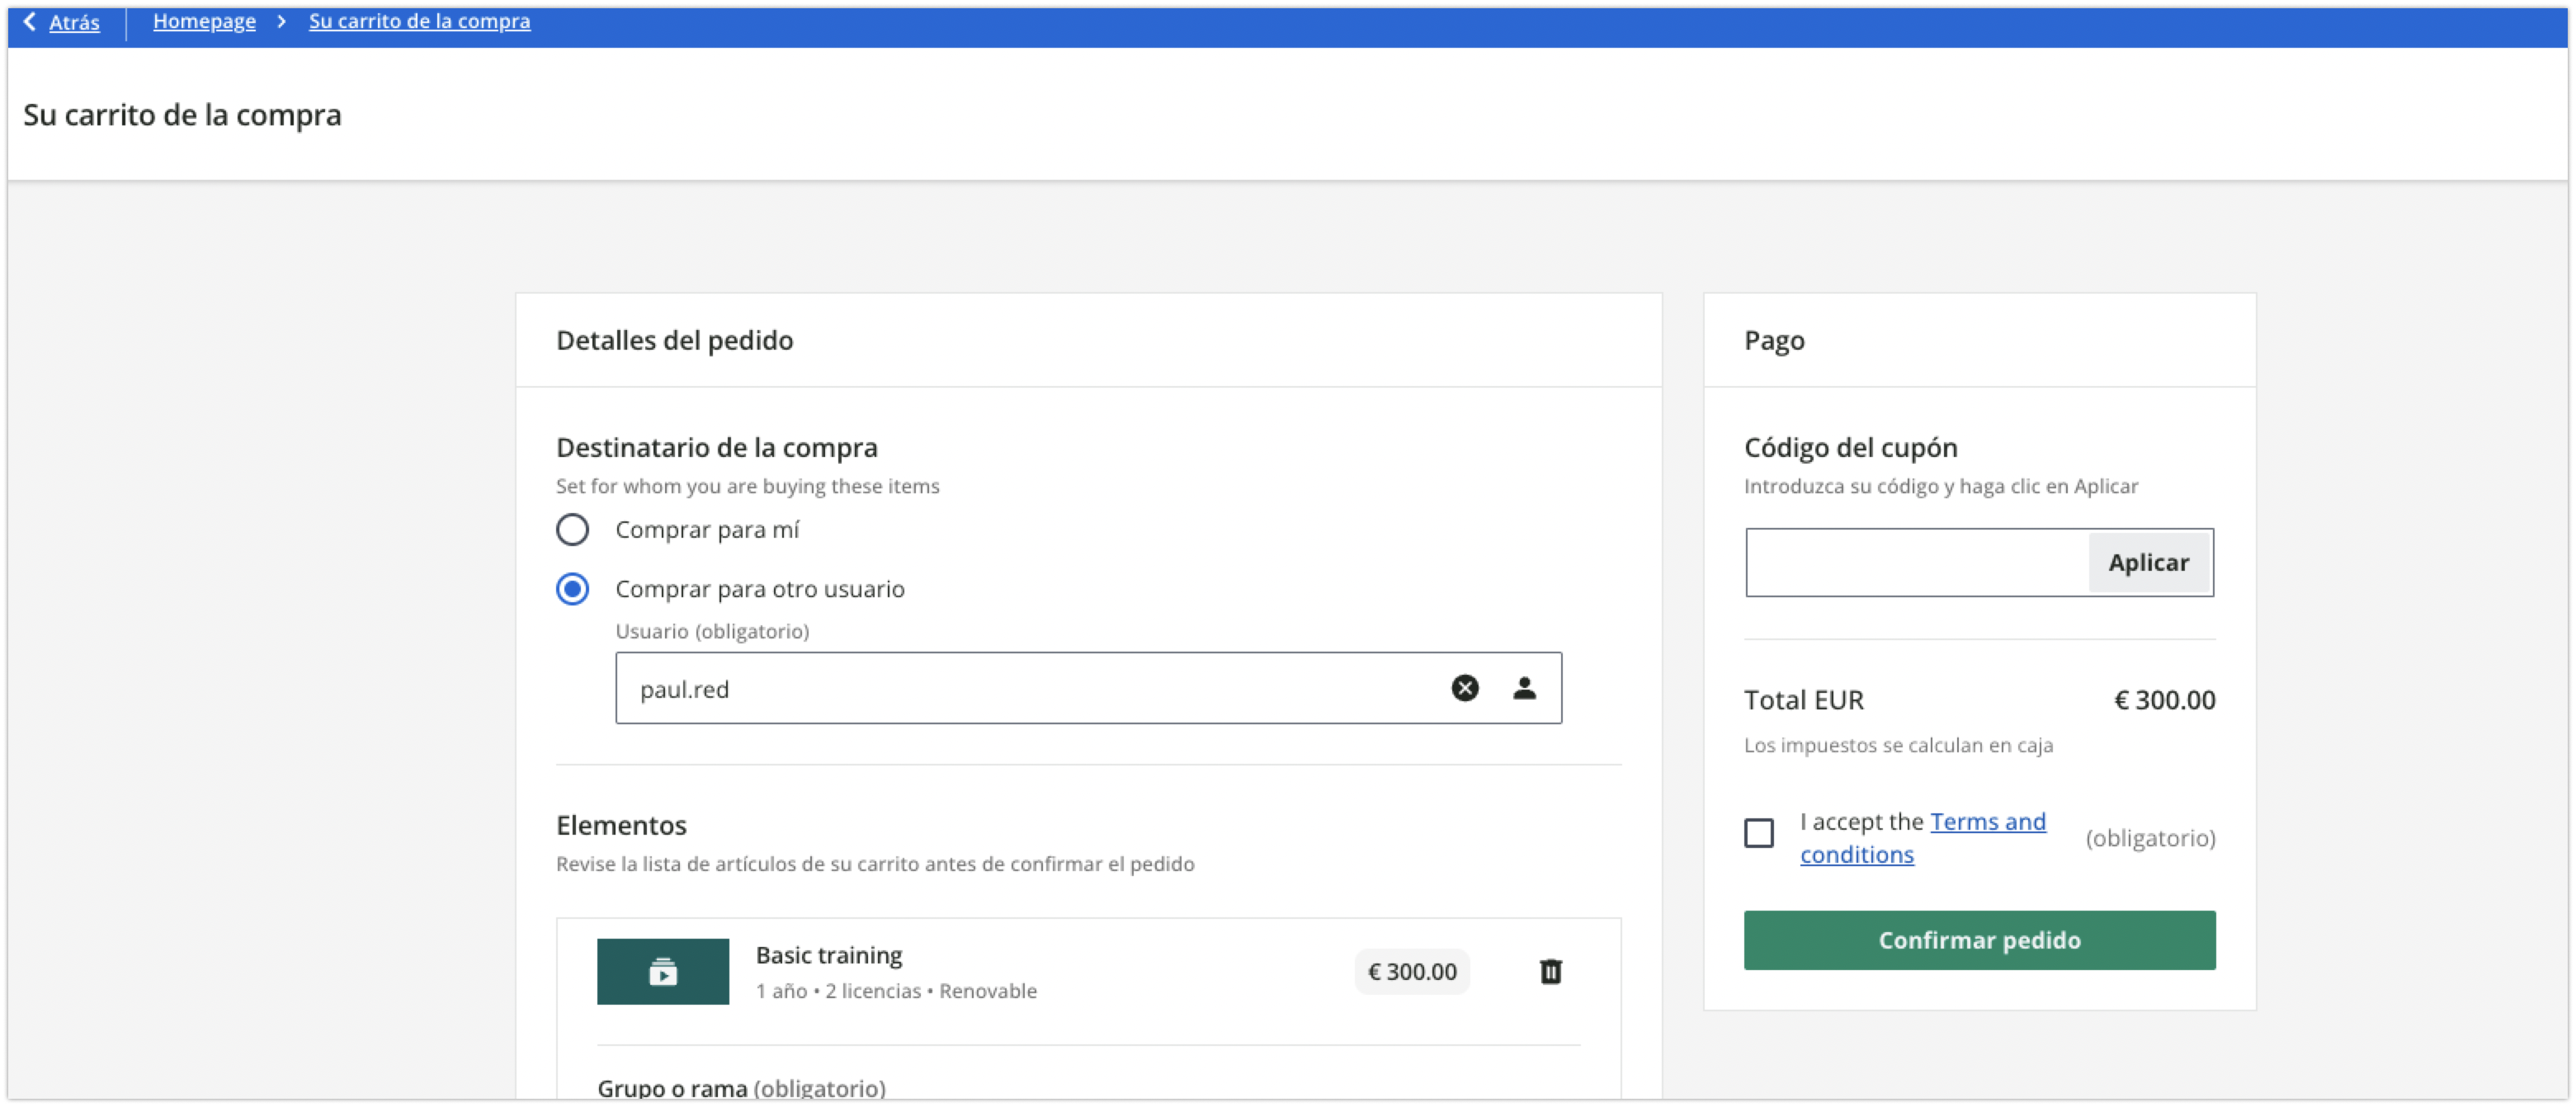Viewport: 2576px width, 1107px height.
Task: Click the back arrow chevron icon
Action: [x=29, y=21]
